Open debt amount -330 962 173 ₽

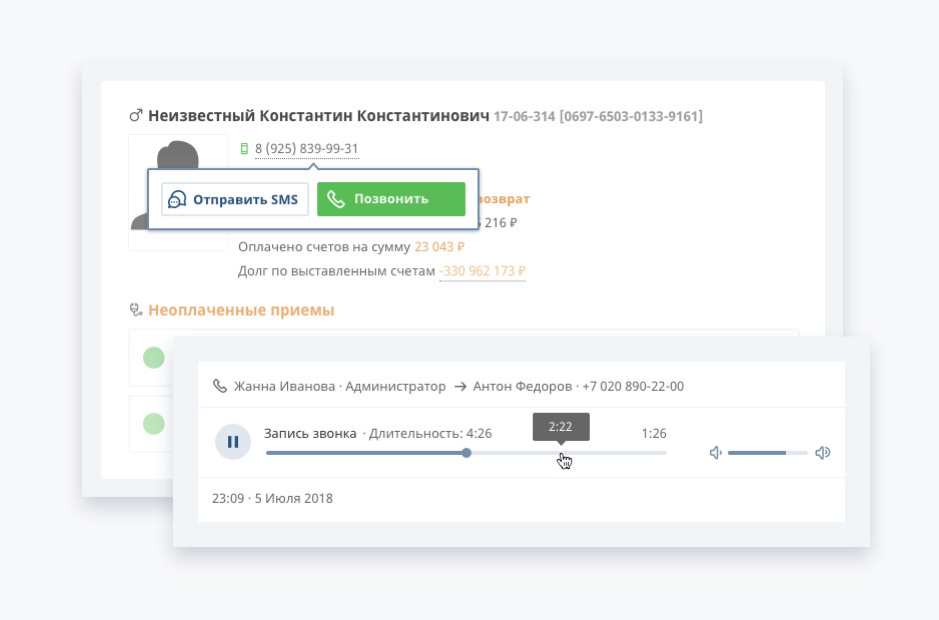[482, 271]
